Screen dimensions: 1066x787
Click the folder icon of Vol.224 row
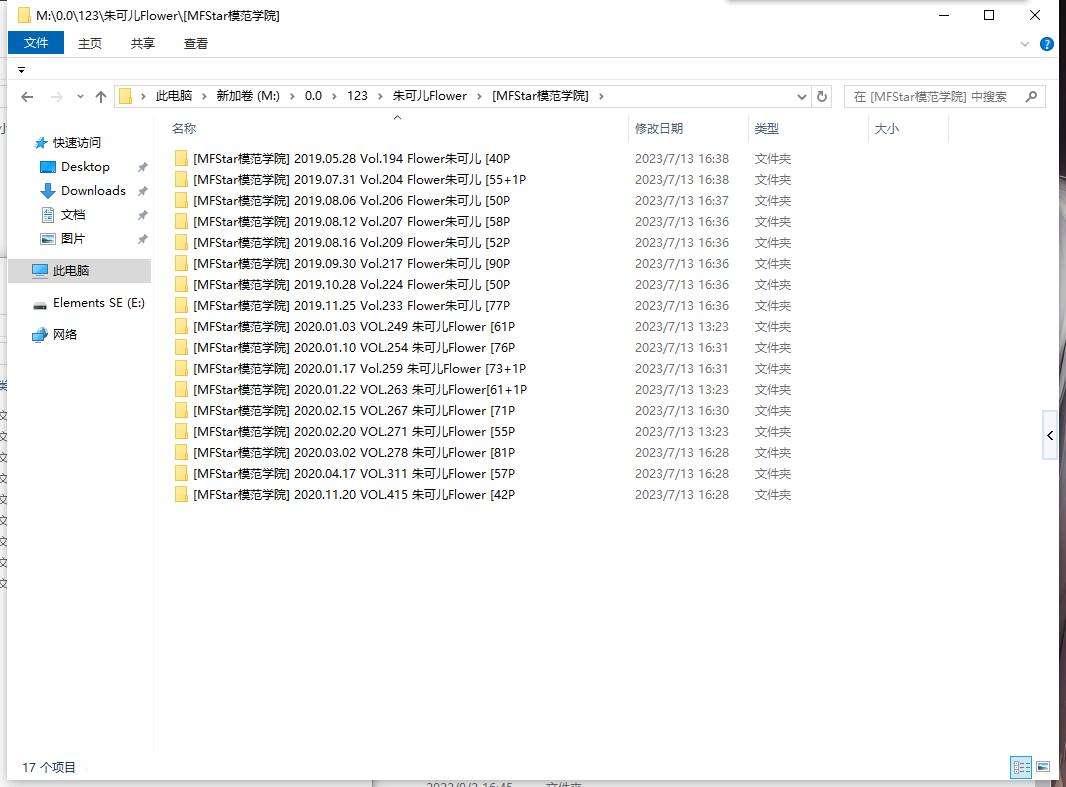point(181,285)
